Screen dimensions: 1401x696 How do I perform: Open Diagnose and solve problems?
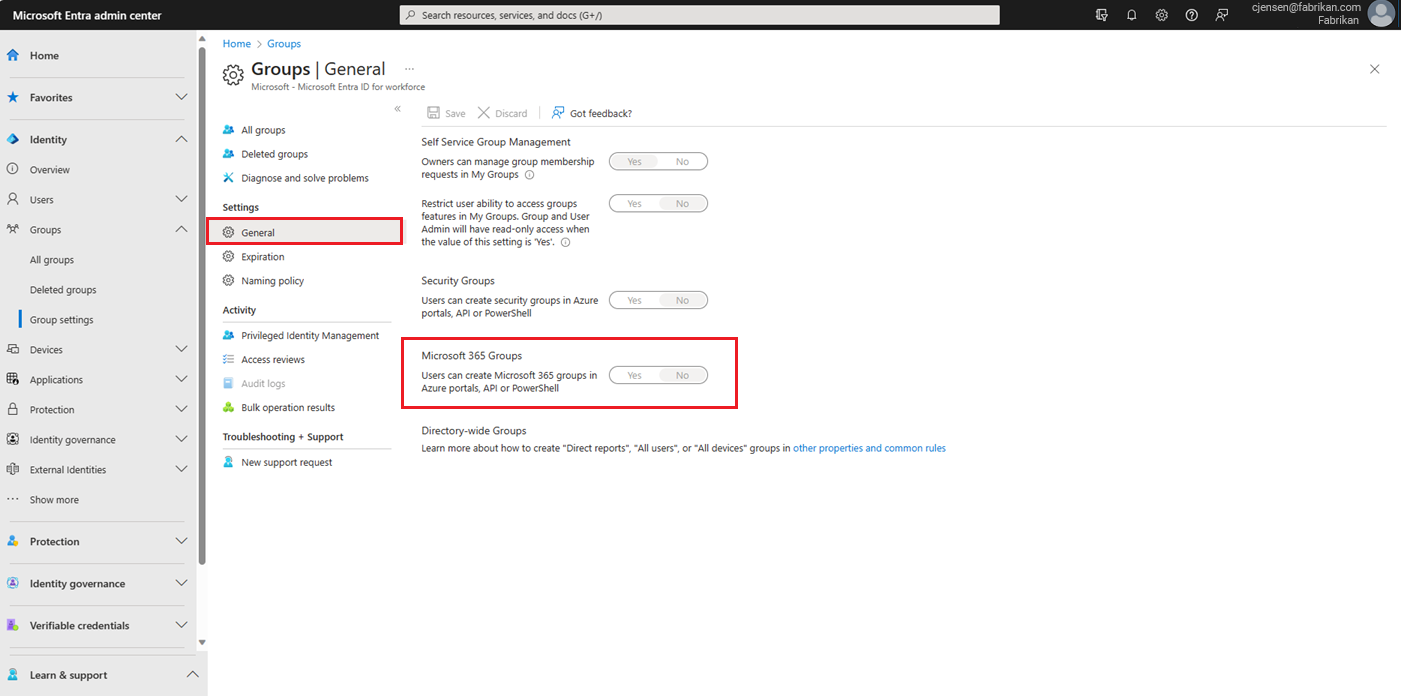point(296,177)
